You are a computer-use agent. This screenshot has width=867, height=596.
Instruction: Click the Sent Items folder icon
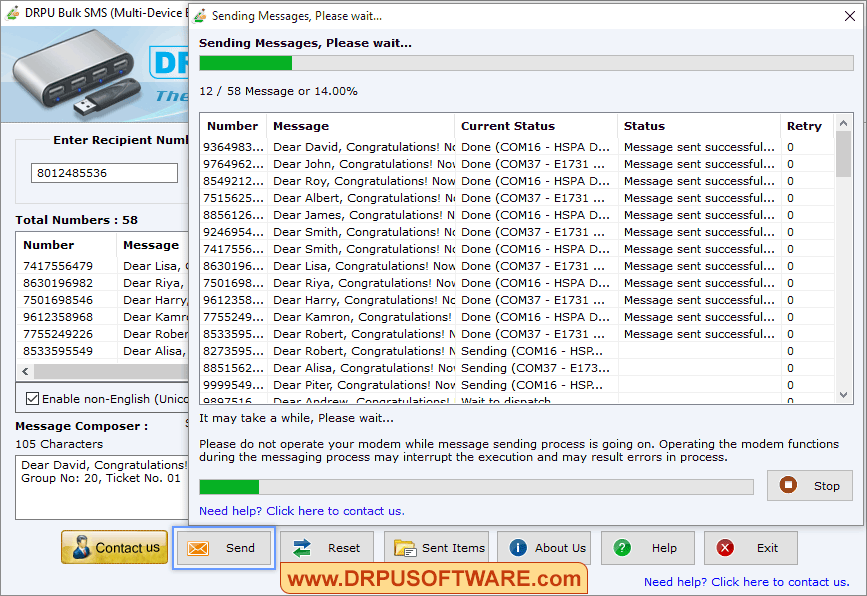(405, 548)
